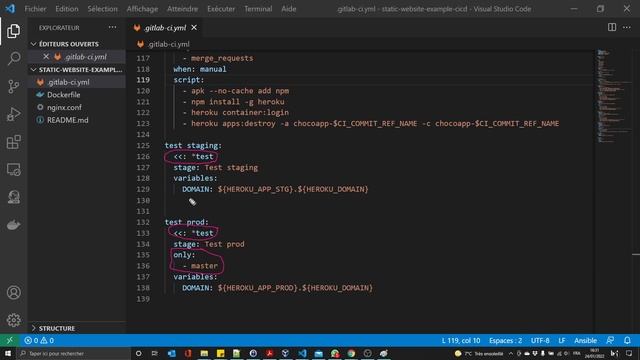Click the code minimap overview
Viewport: 640px width, 360px height.
coord(613,96)
